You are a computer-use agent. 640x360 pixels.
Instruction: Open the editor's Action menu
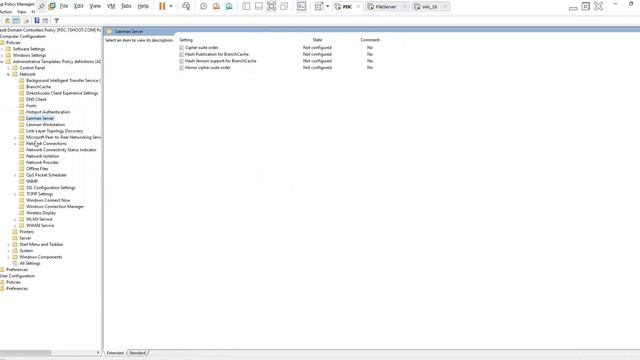pos(5,12)
